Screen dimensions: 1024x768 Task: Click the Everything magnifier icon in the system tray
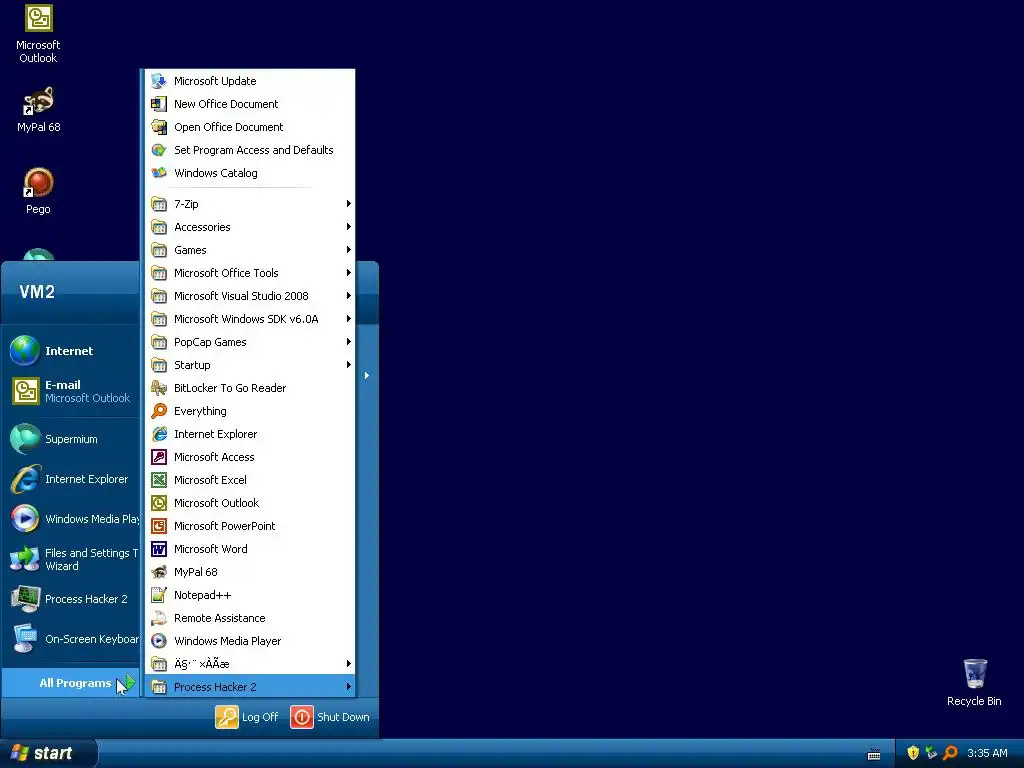coord(950,753)
